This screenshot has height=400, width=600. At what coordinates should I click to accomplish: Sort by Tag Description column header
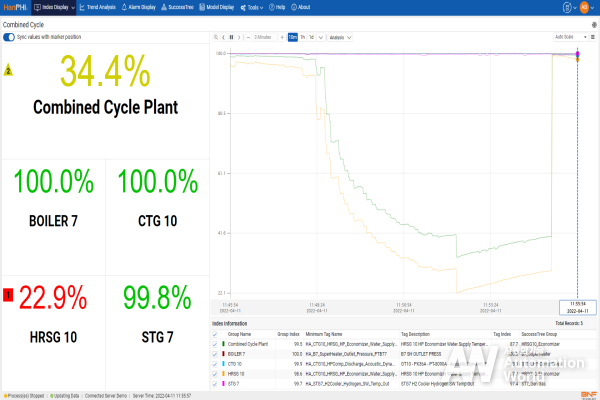[x=416, y=334]
